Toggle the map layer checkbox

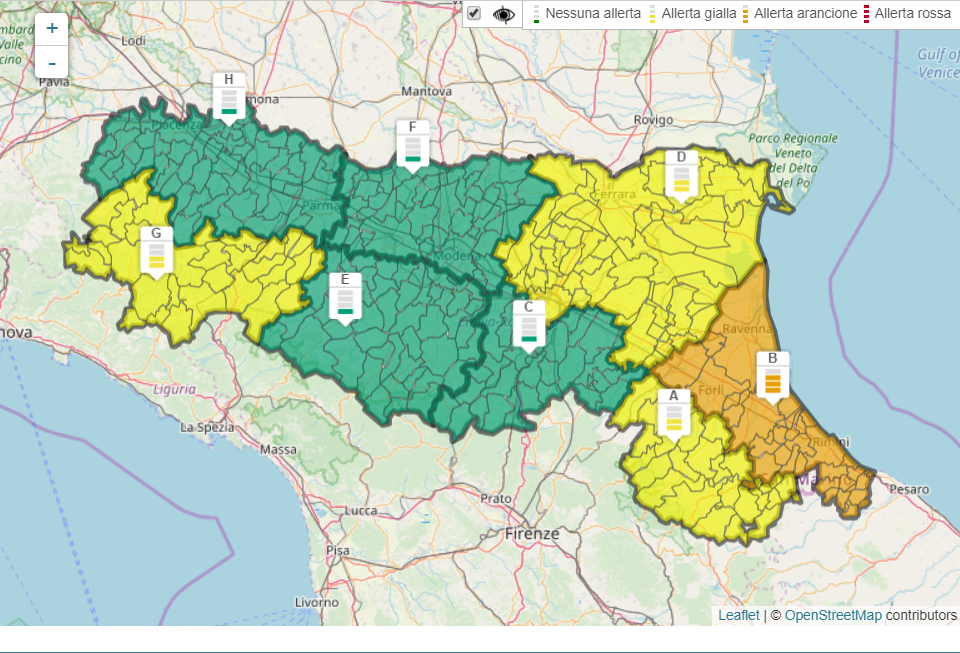coord(474,14)
